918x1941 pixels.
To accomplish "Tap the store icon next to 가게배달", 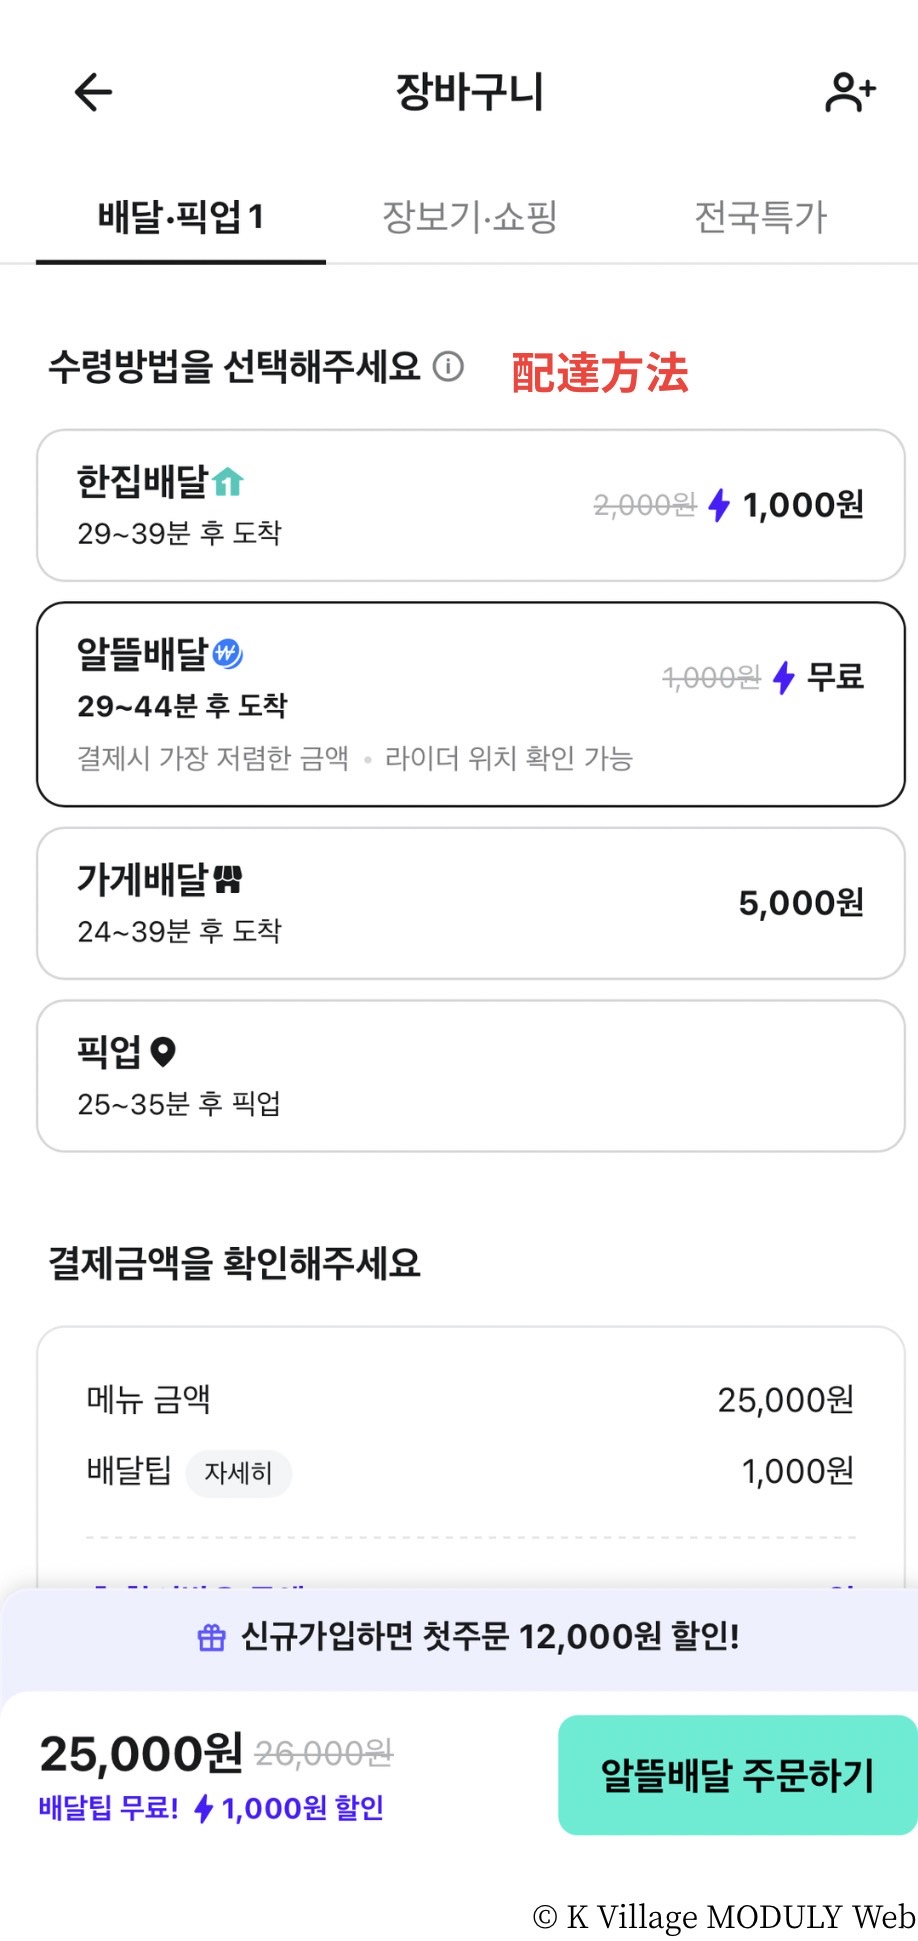I will click(228, 880).
